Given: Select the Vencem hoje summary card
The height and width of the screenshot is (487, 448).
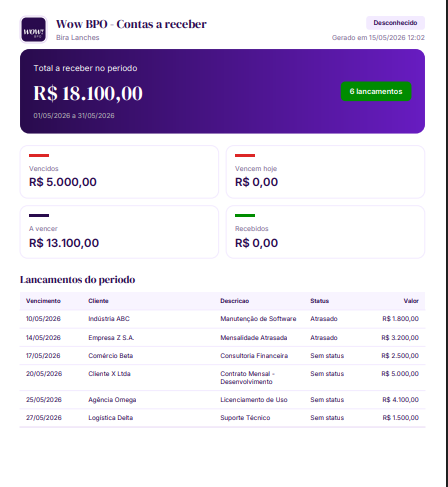Looking at the screenshot, I should pyautogui.click(x=325, y=172).
